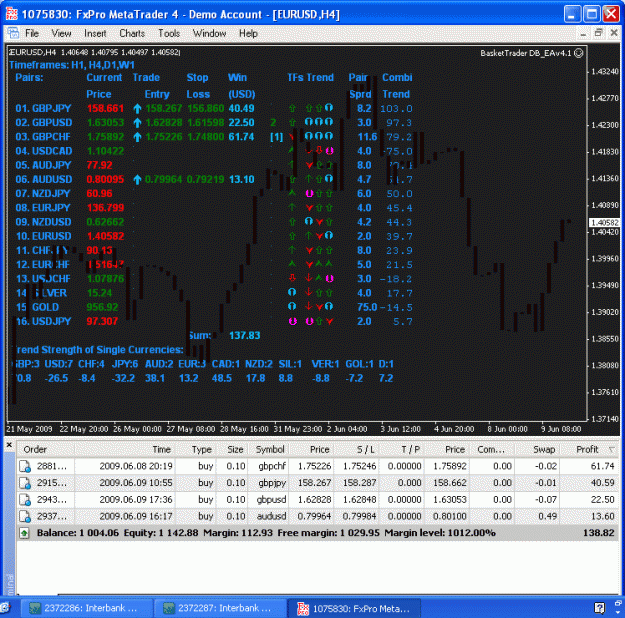Click the chart document icon beside File menu
The height and width of the screenshot is (618, 625).
point(13,33)
